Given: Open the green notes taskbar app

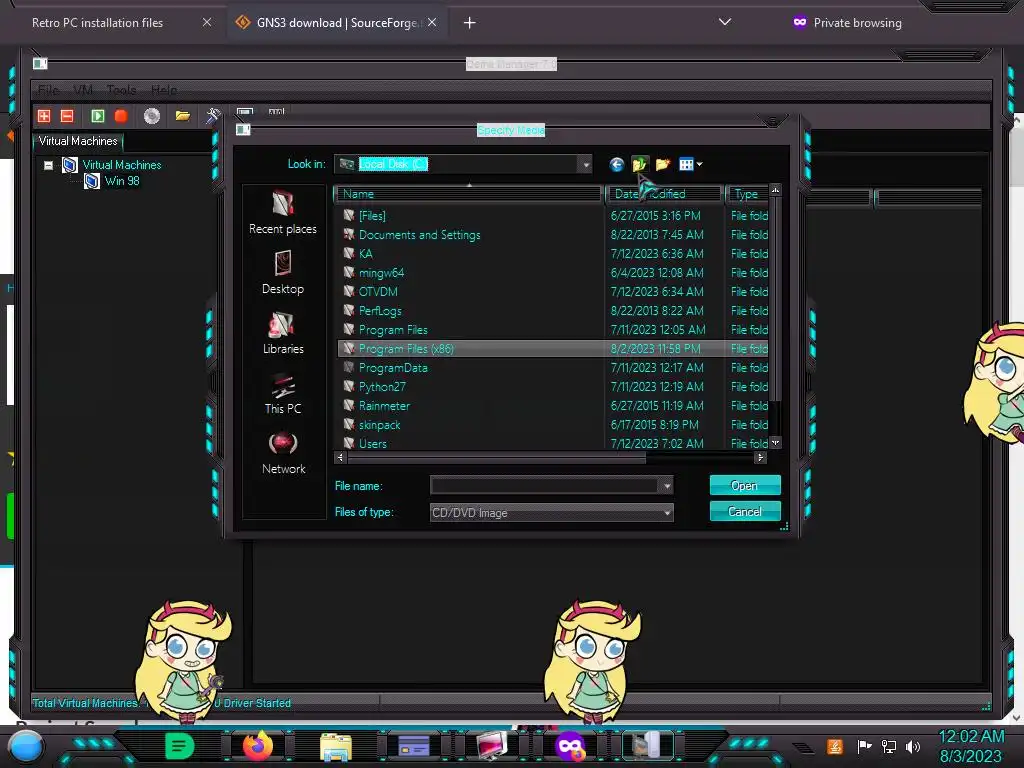Looking at the screenshot, I should click(179, 746).
